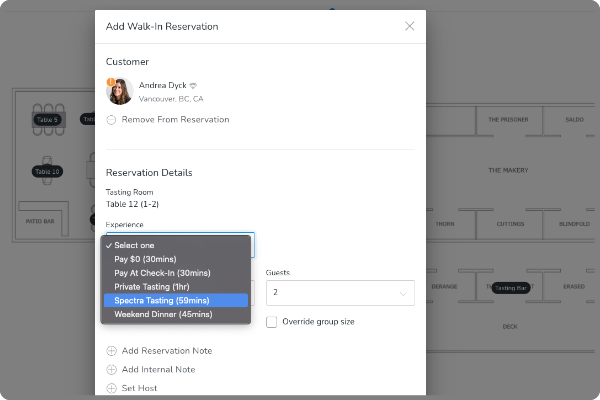Select the Table 10 marker on floor plan

[x=47, y=171]
